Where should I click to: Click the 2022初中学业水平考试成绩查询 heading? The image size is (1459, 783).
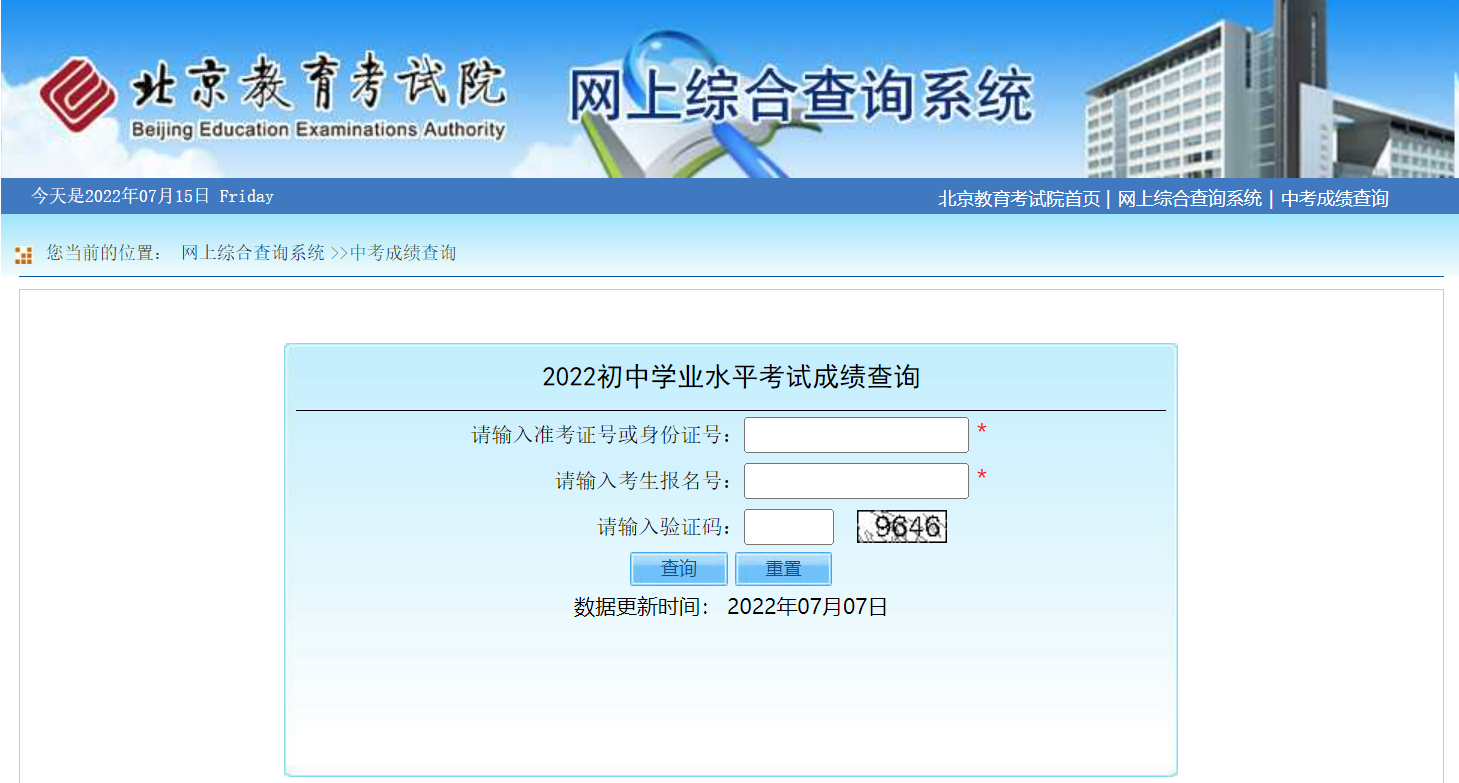[731, 377]
